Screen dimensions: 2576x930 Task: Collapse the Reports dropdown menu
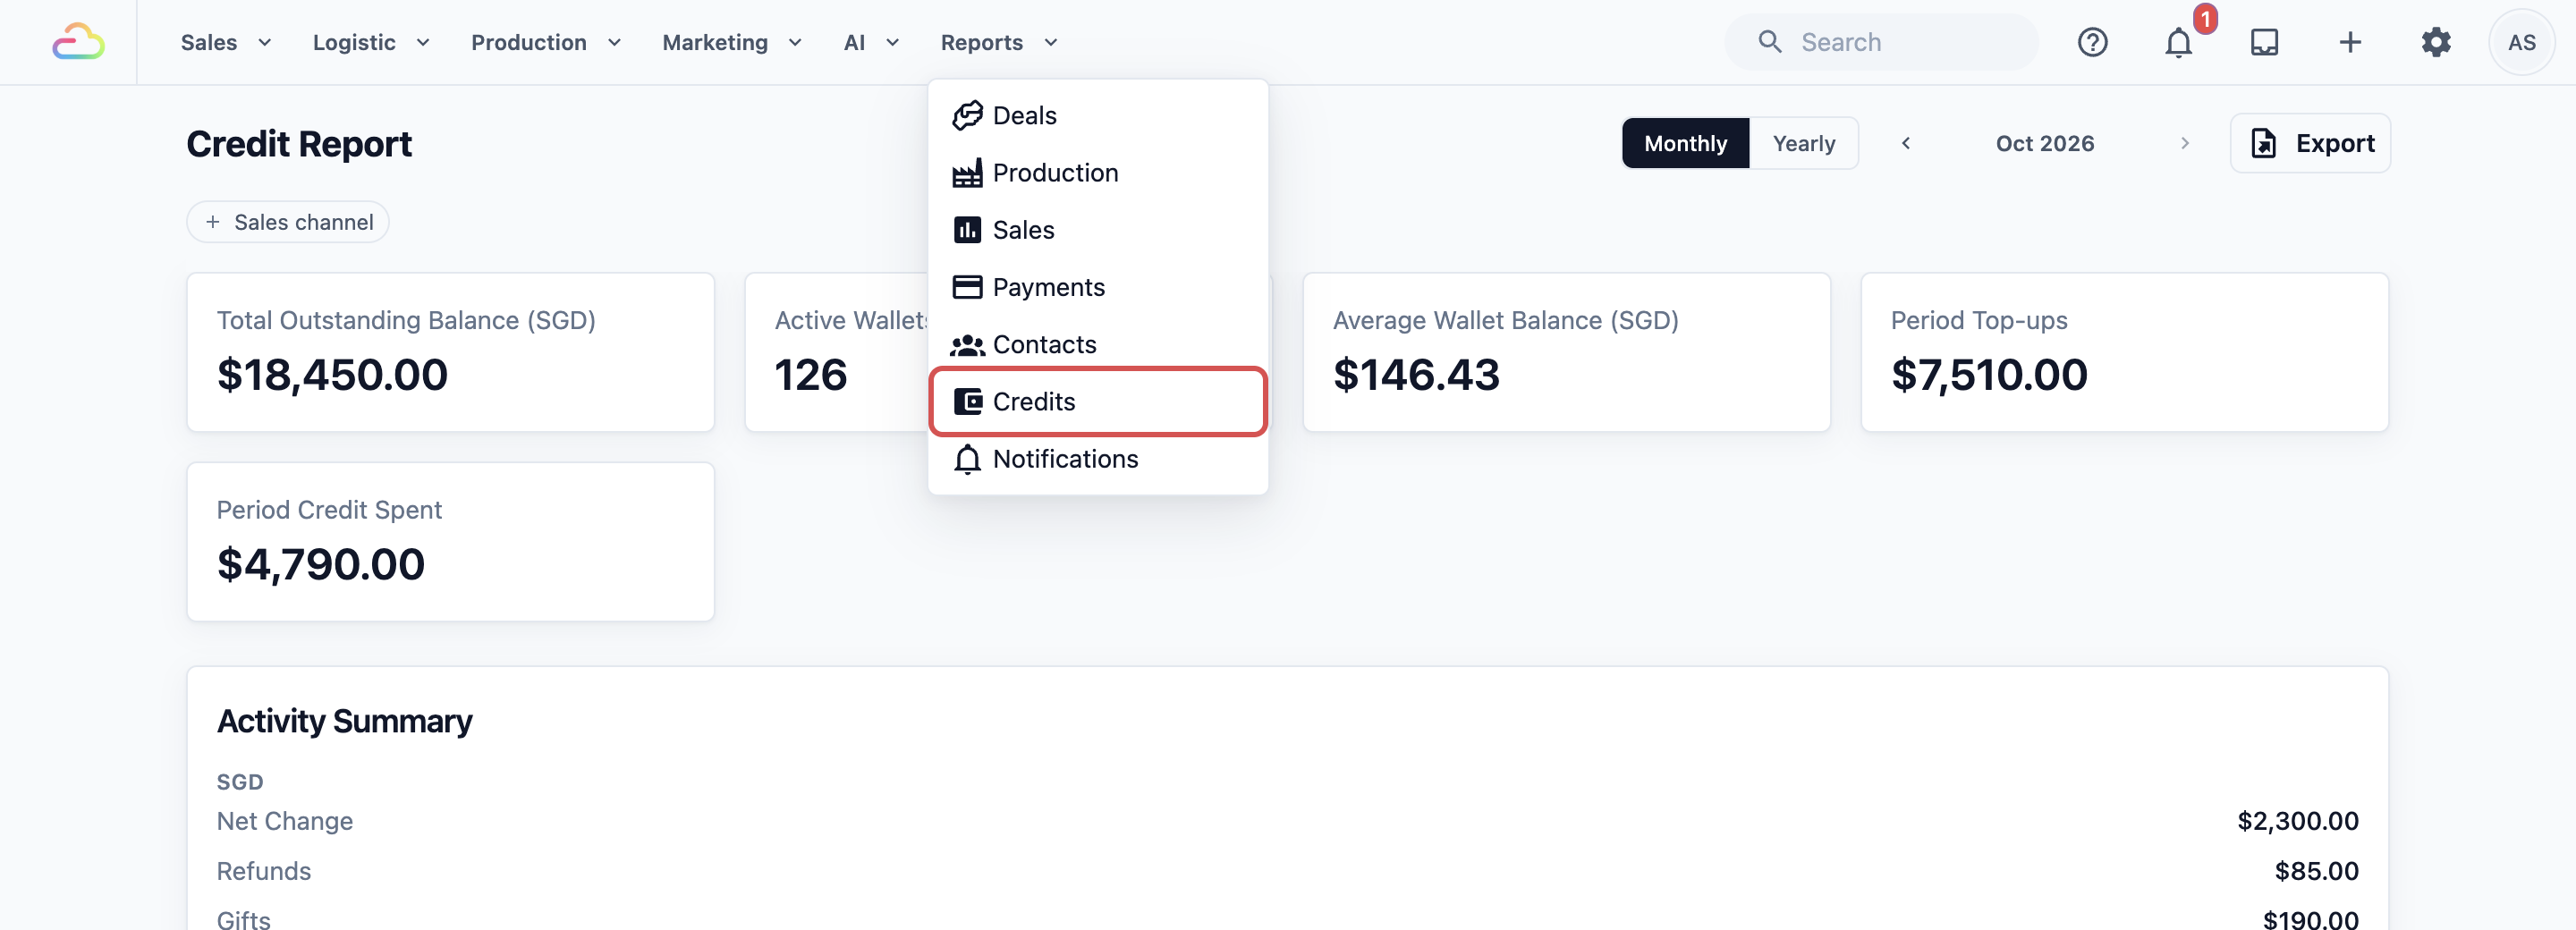pyautogui.click(x=999, y=42)
